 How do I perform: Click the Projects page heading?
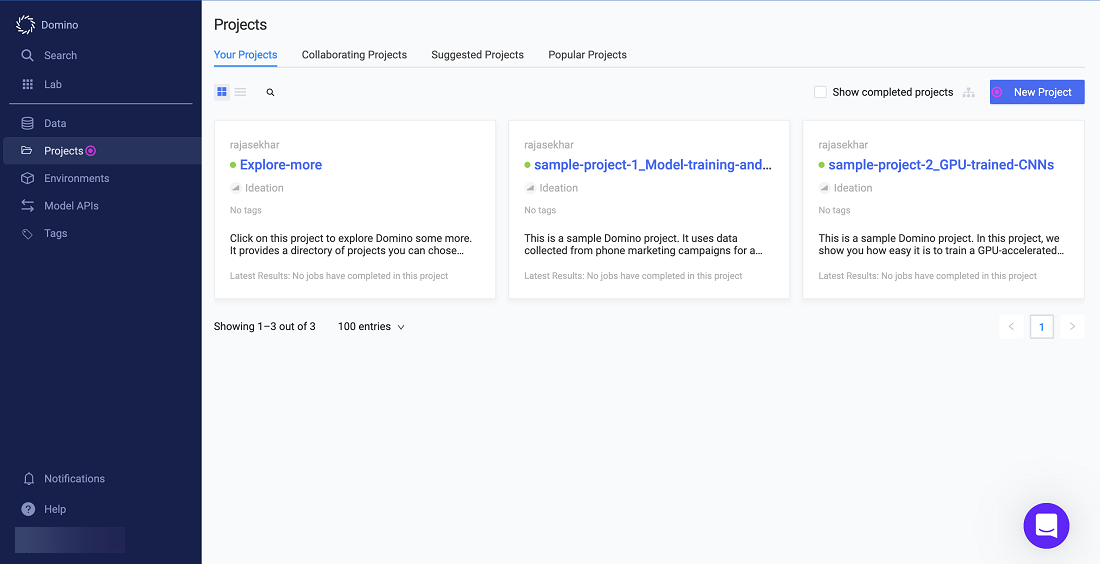click(241, 25)
